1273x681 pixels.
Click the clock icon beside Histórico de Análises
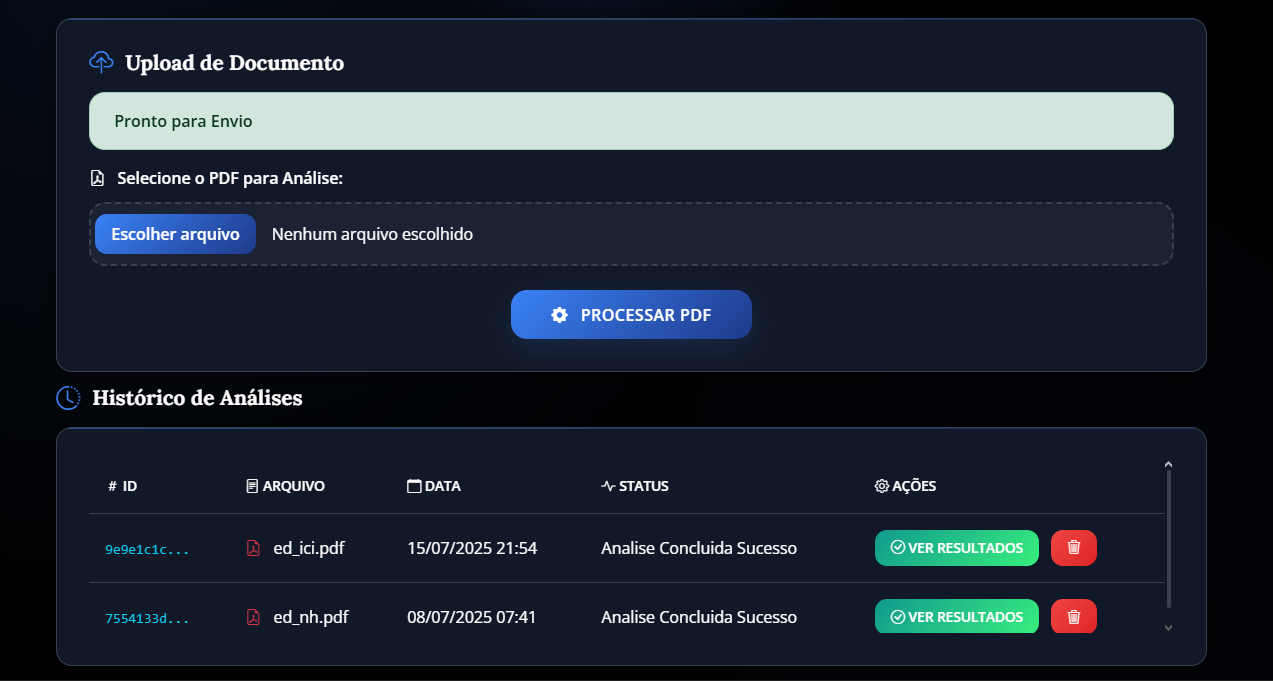[68, 398]
